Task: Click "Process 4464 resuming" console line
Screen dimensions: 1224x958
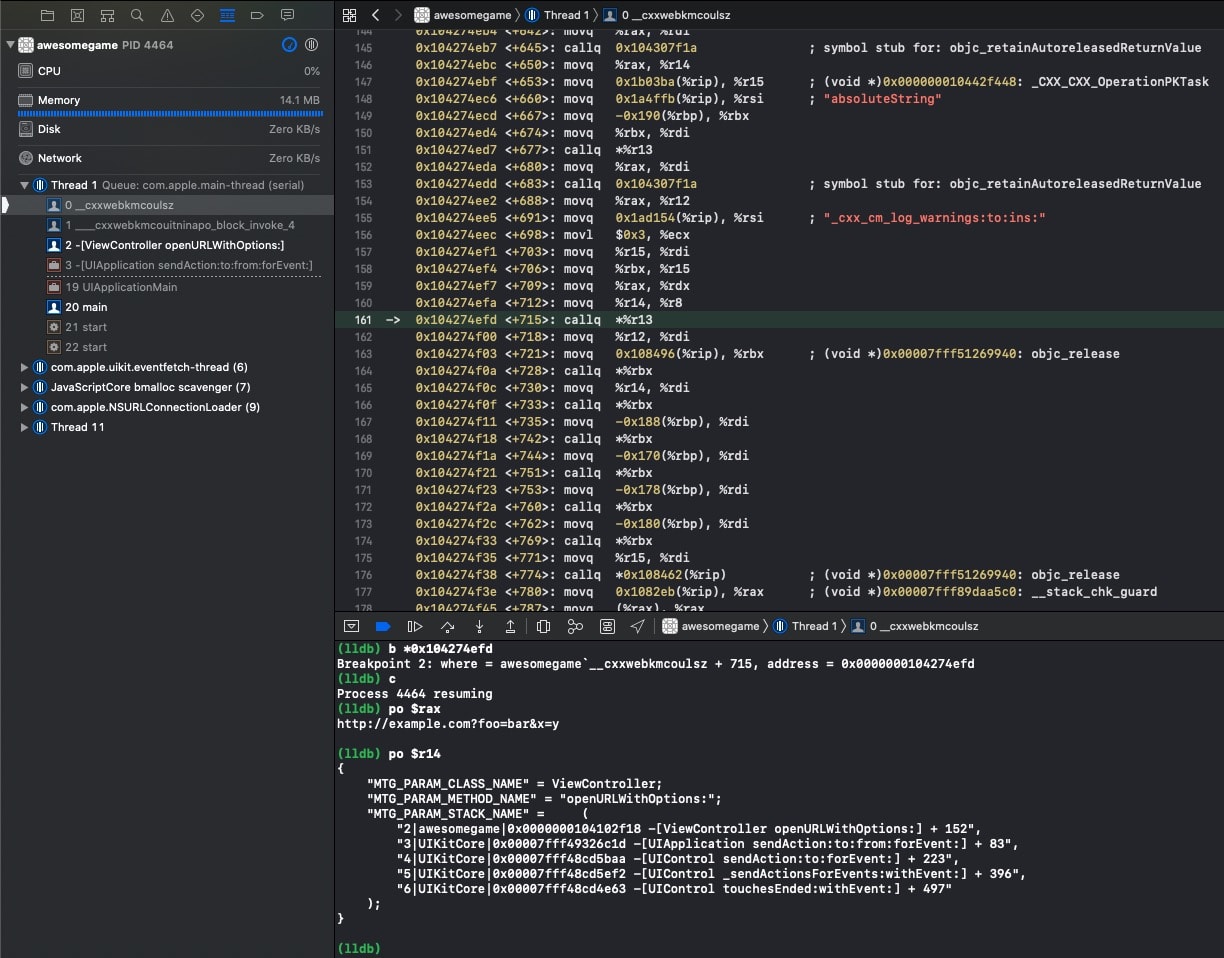Action: (x=414, y=694)
